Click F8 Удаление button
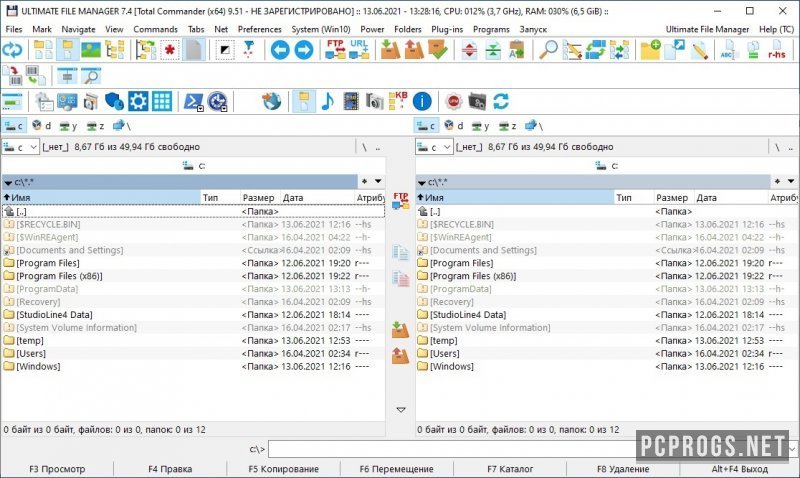Viewport: 800px width, 478px height. (623, 469)
